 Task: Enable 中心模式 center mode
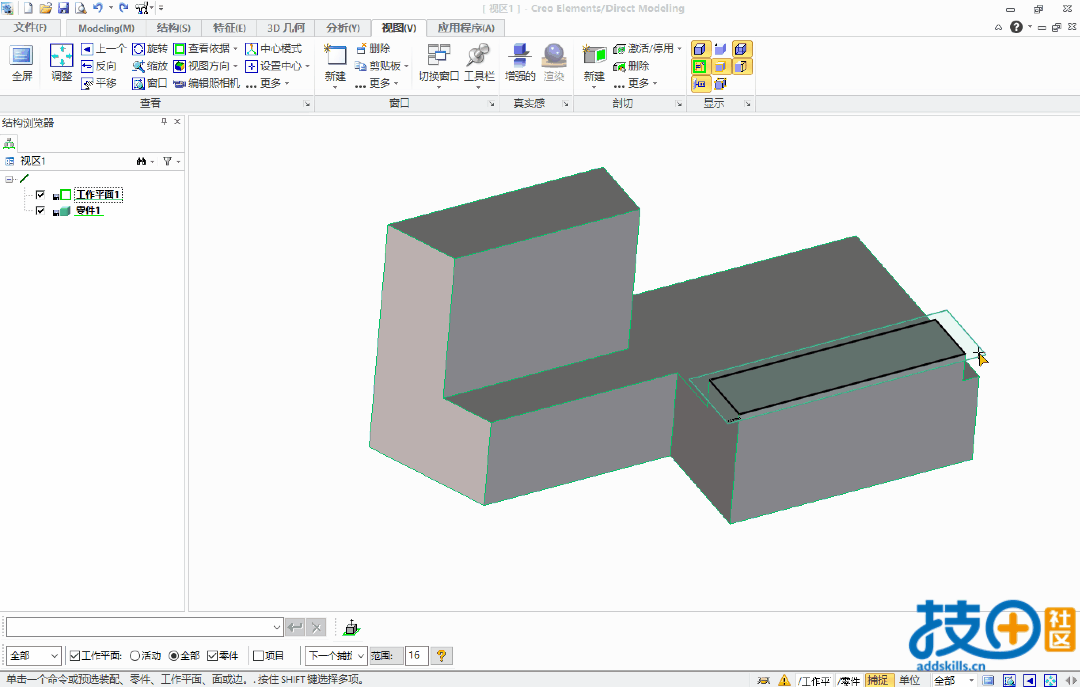(x=273, y=49)
